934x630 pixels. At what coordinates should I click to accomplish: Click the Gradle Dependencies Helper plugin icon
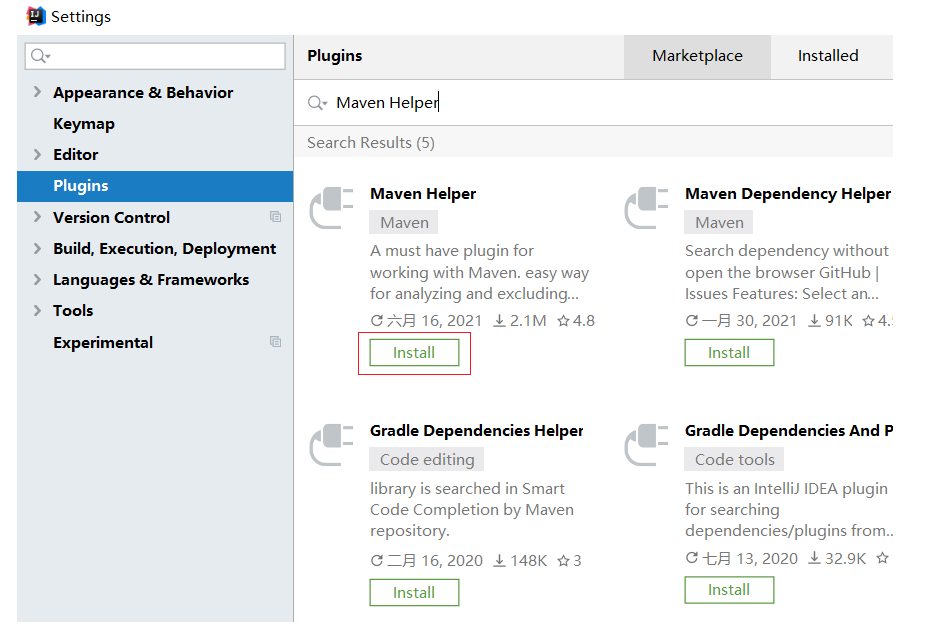point(331,445)
